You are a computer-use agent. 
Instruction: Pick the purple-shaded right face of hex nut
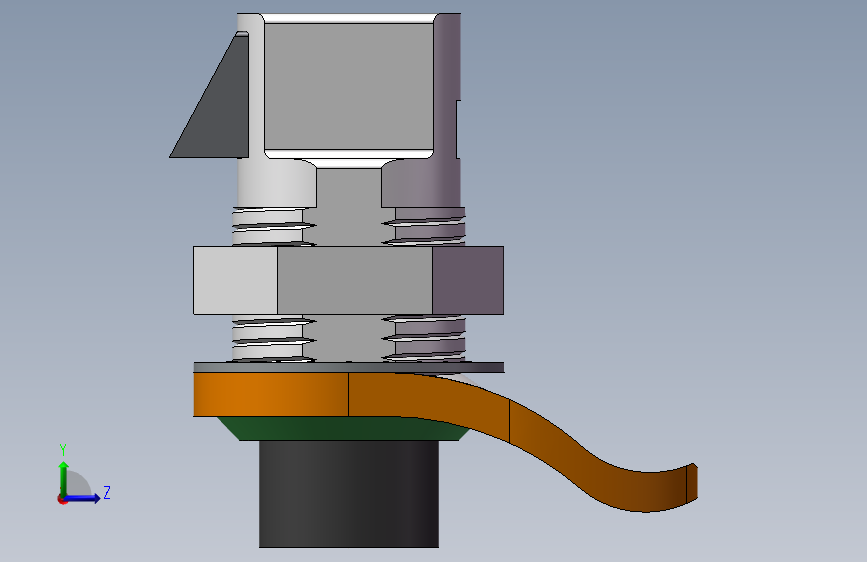(468, 280)
